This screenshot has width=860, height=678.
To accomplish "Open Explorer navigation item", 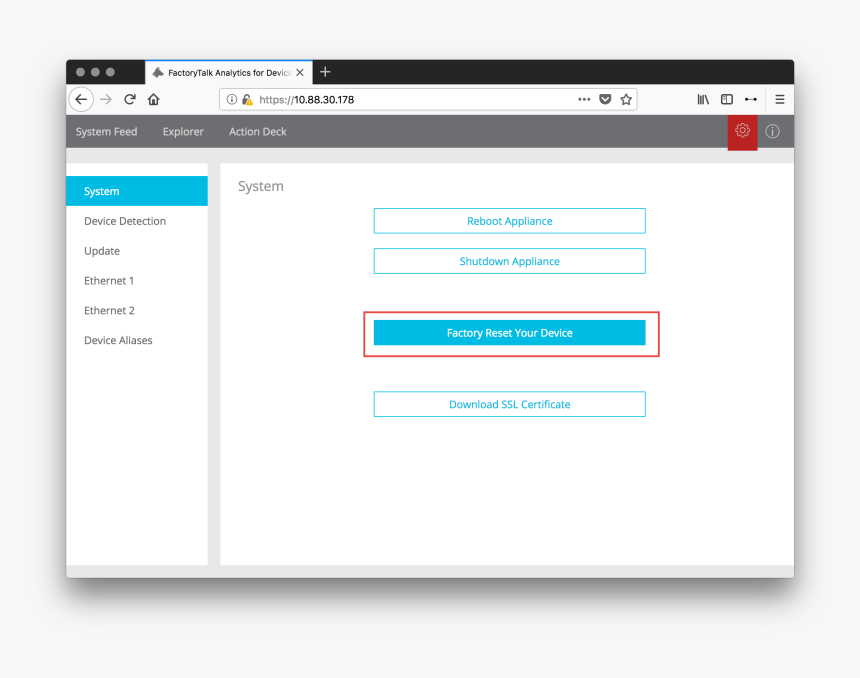I will pos(183,132).
